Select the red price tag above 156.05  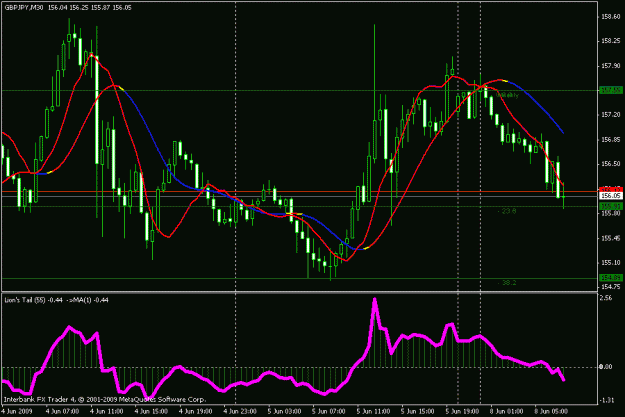[x=611, y=189]
